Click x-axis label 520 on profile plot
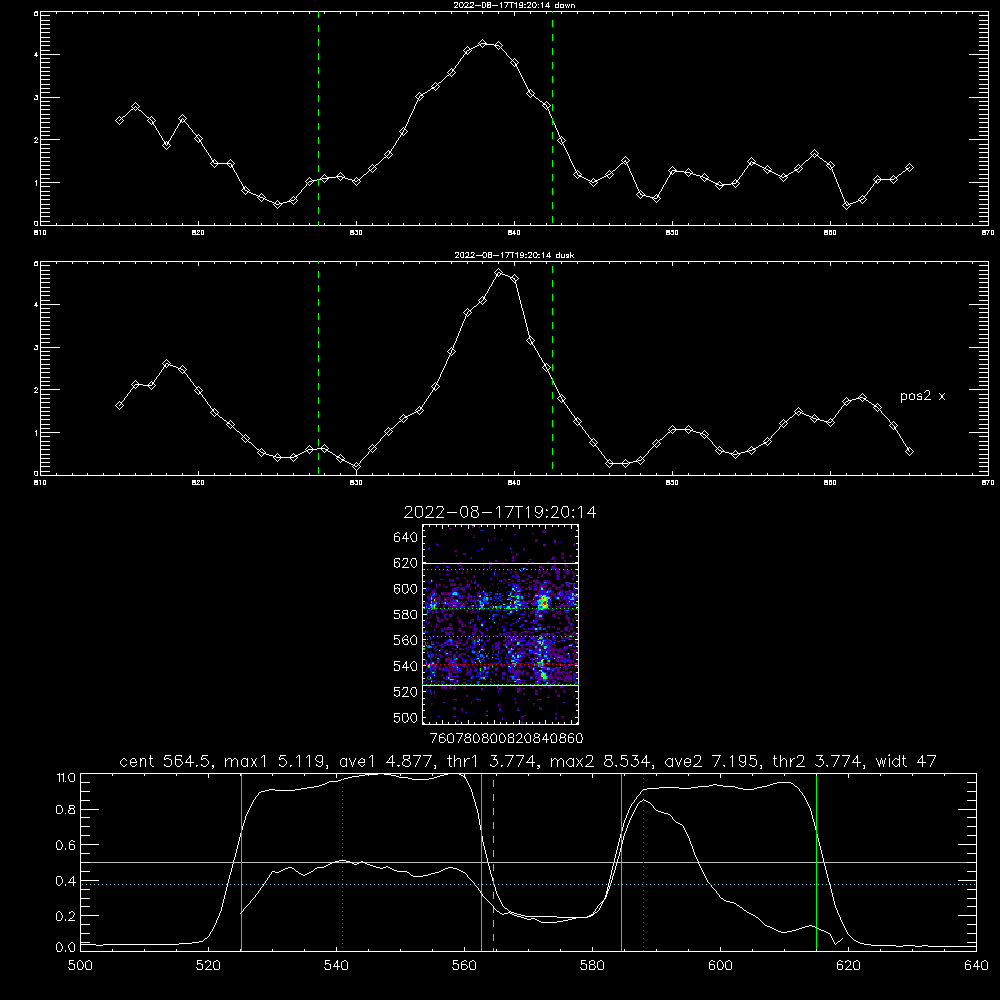 (208, 966)
